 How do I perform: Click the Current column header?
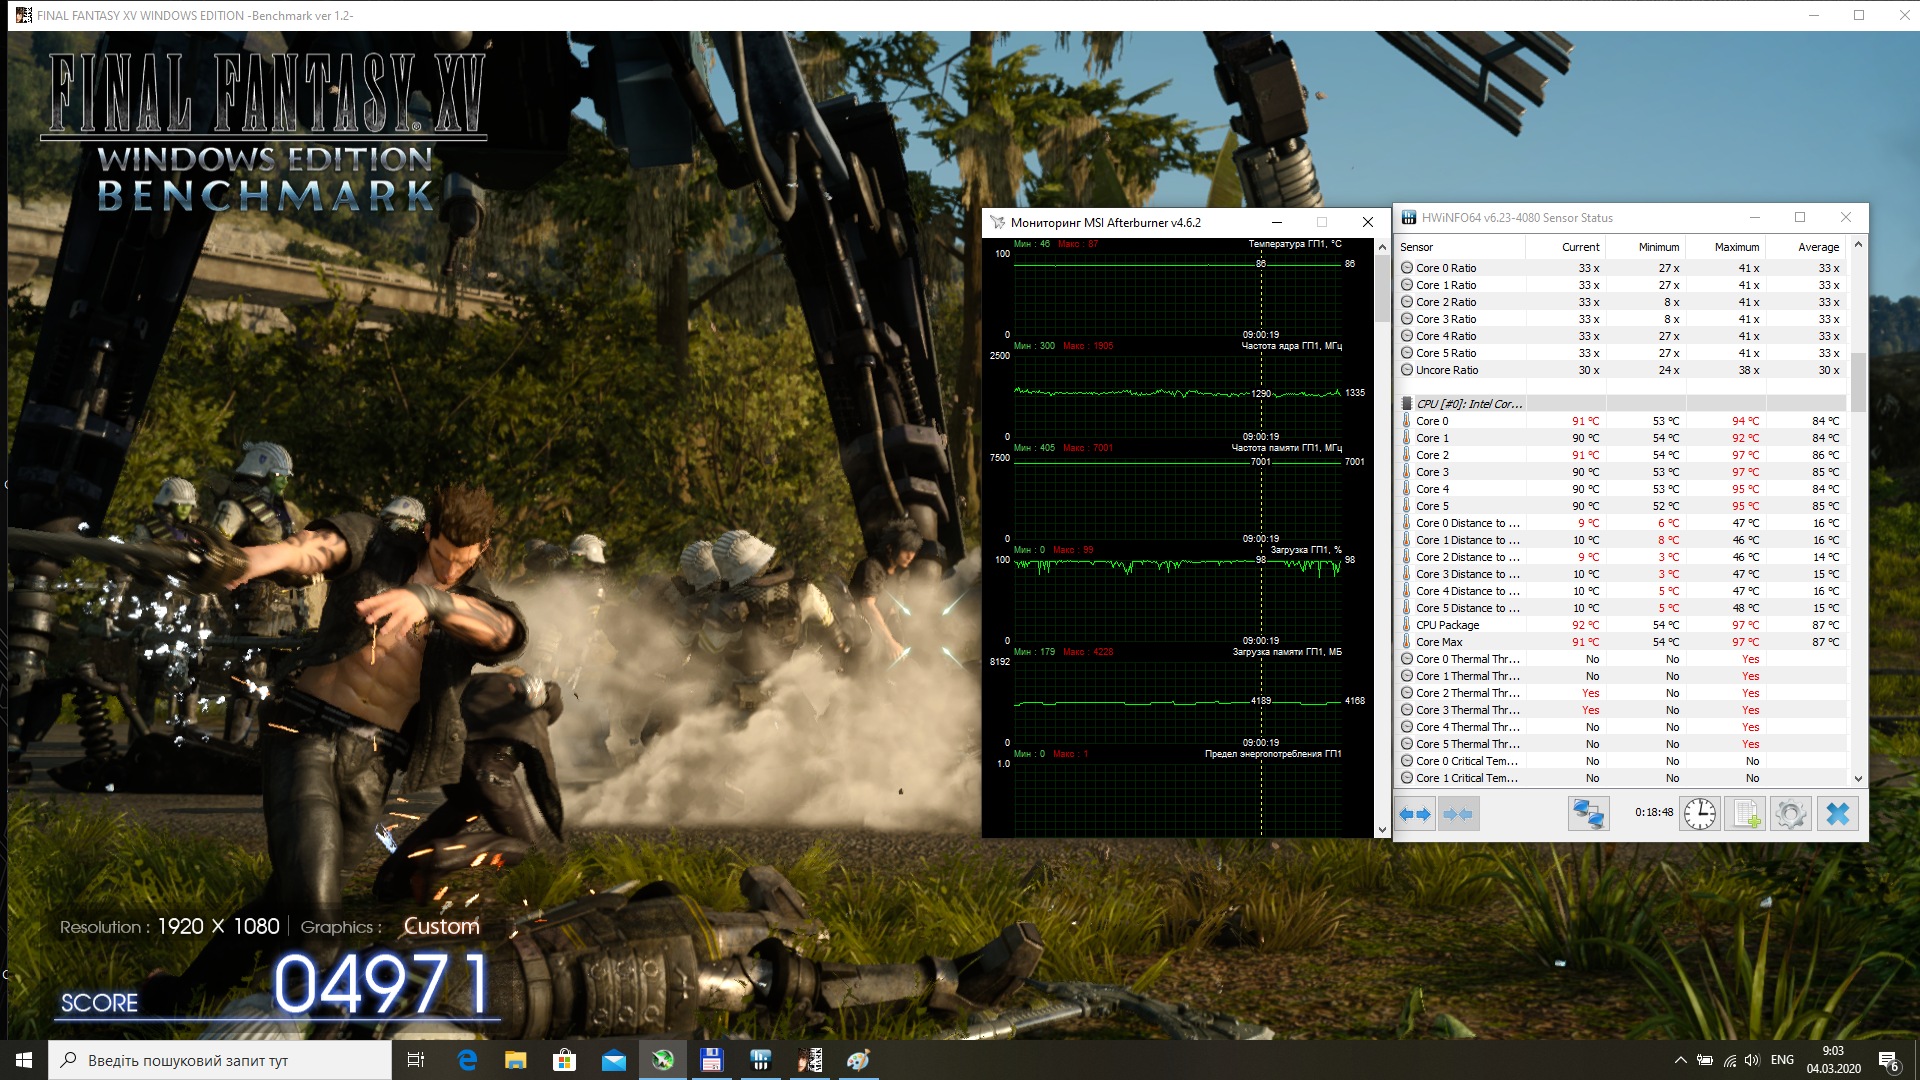tap(1580, 247)
